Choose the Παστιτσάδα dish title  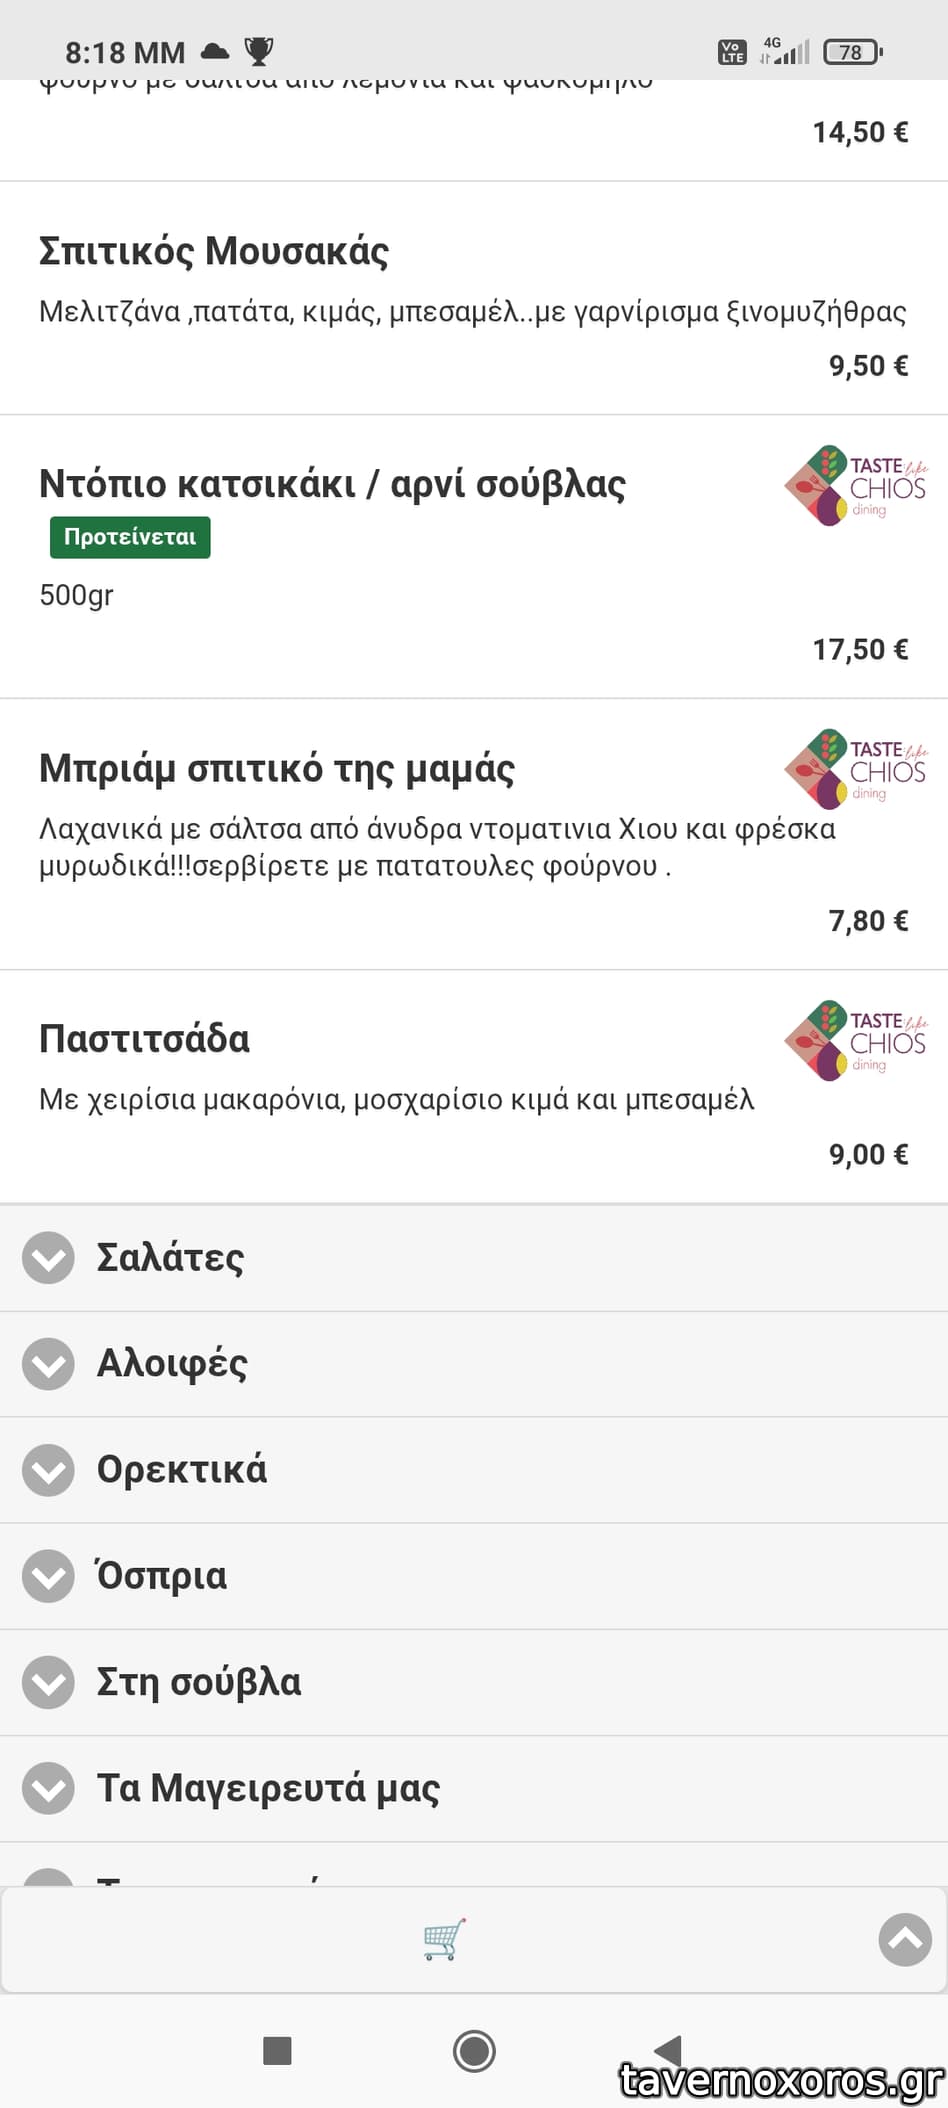pos(144,1039)
